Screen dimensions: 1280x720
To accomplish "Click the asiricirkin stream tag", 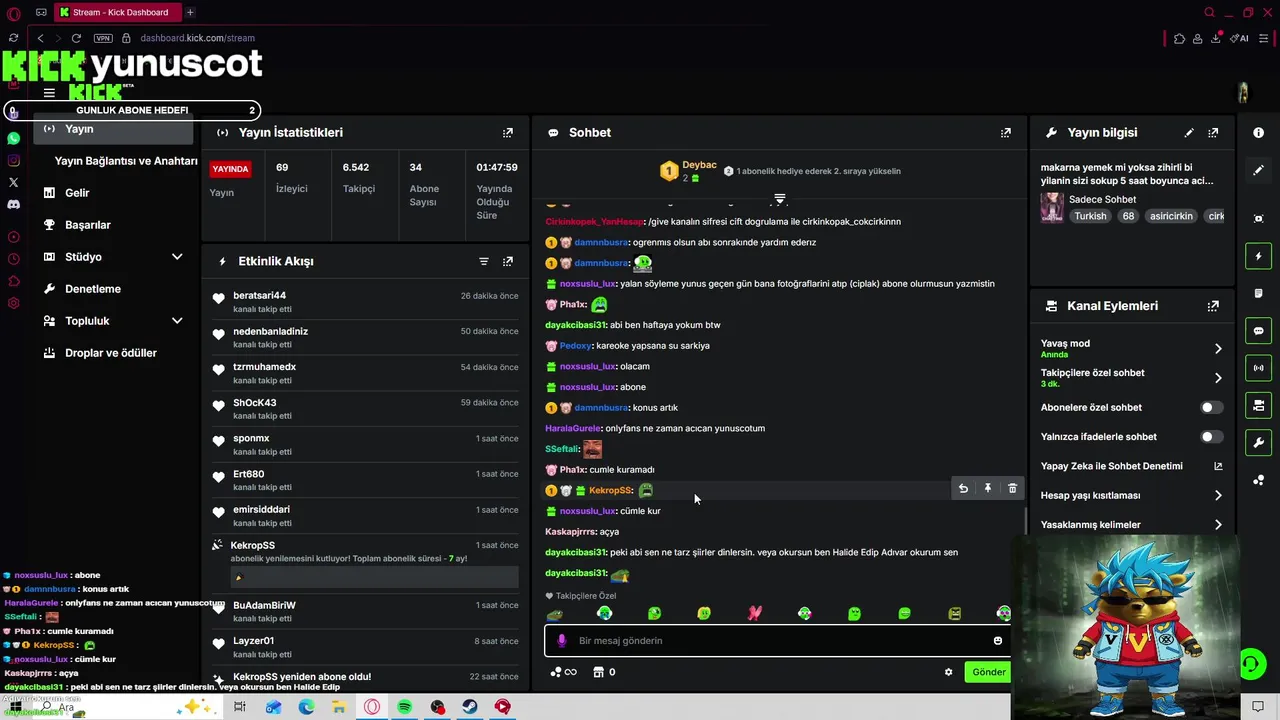I will point(1171,216).
